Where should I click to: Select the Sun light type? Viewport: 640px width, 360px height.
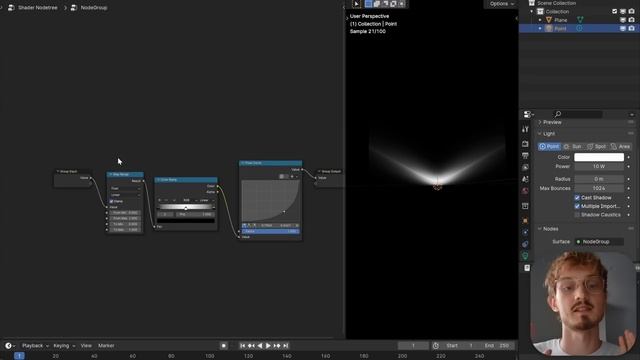573,146
